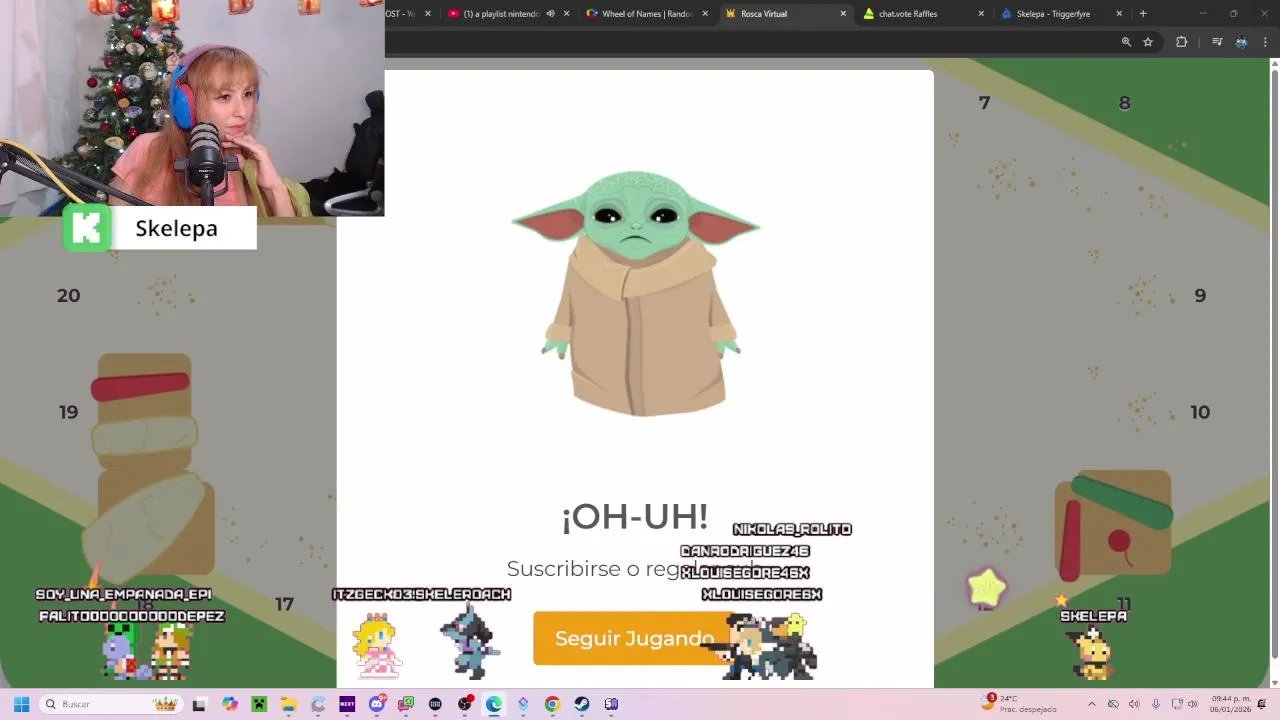This screenshot has width=1280, height=720.
Task: Click the rosca slice numbered 9
Action: click(x=1200, y=296)
